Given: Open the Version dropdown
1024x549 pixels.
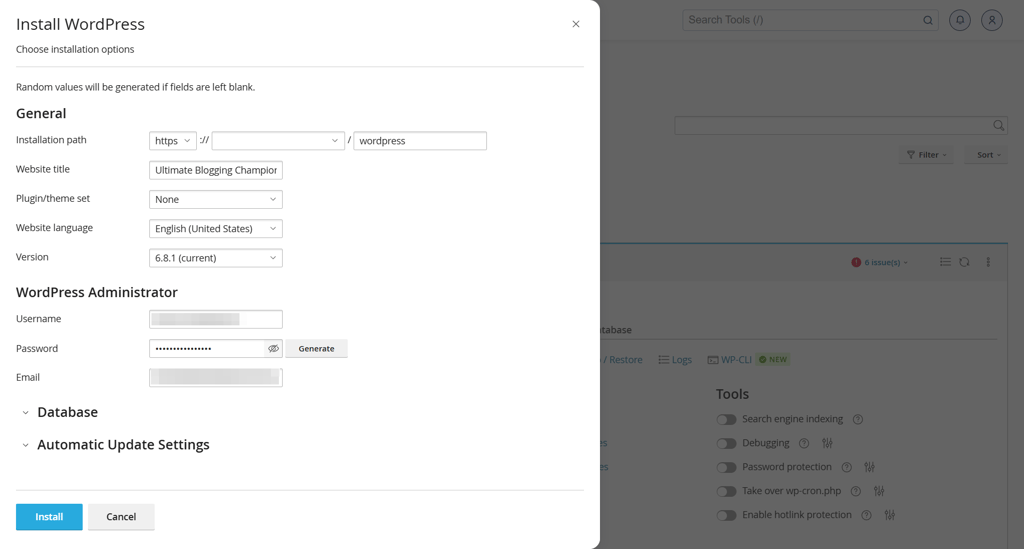Looking at the screenshot, I should click(x=216, y=258).
